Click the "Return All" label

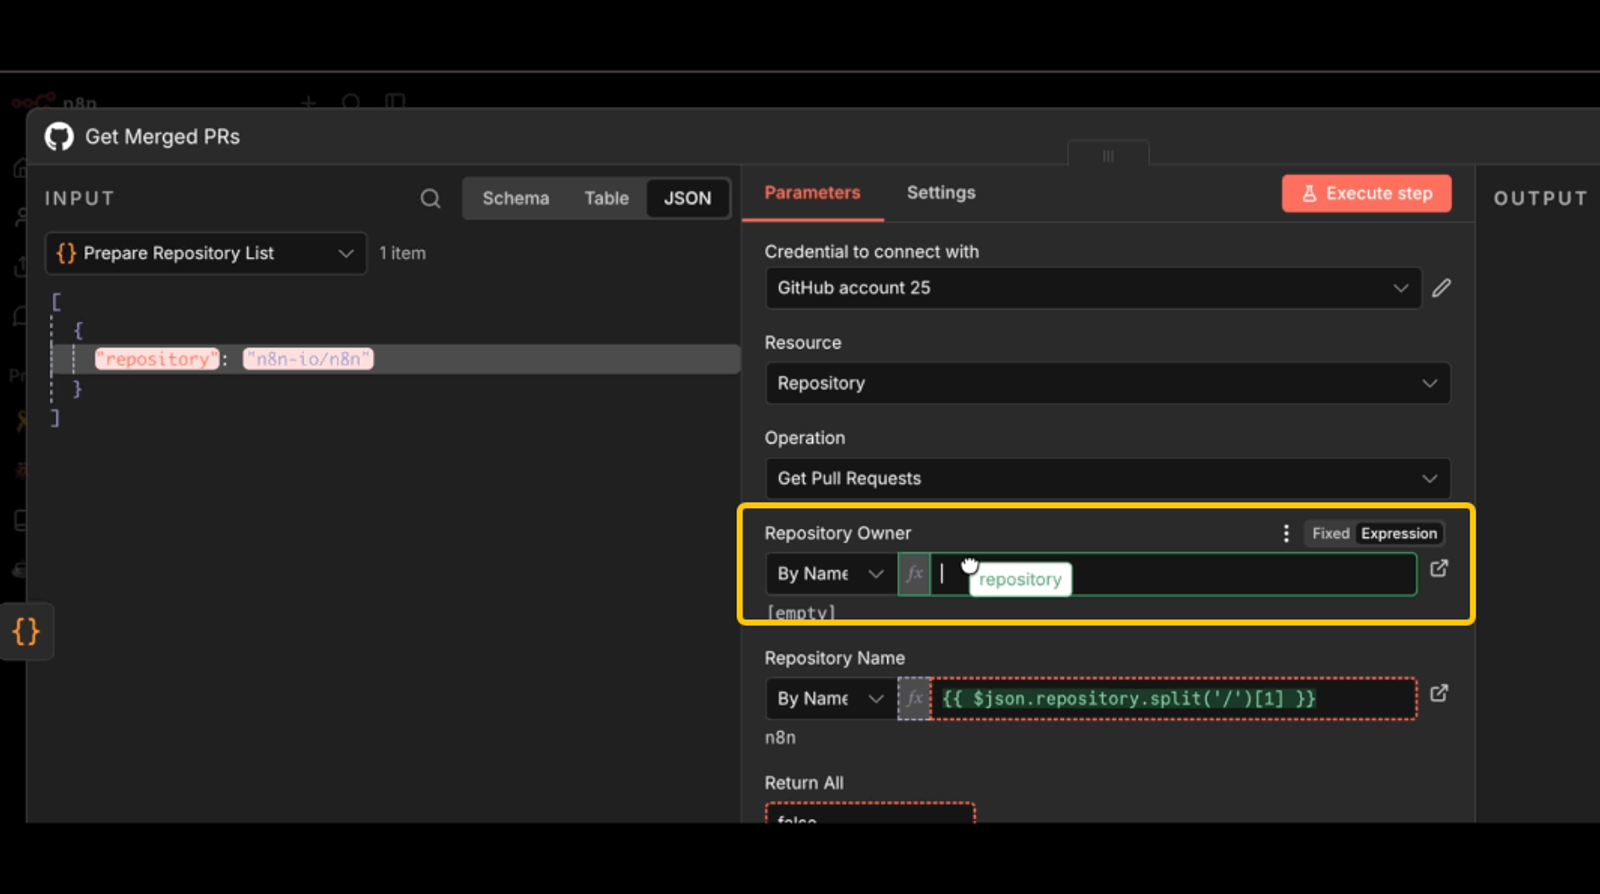click(x=804, y=783)
